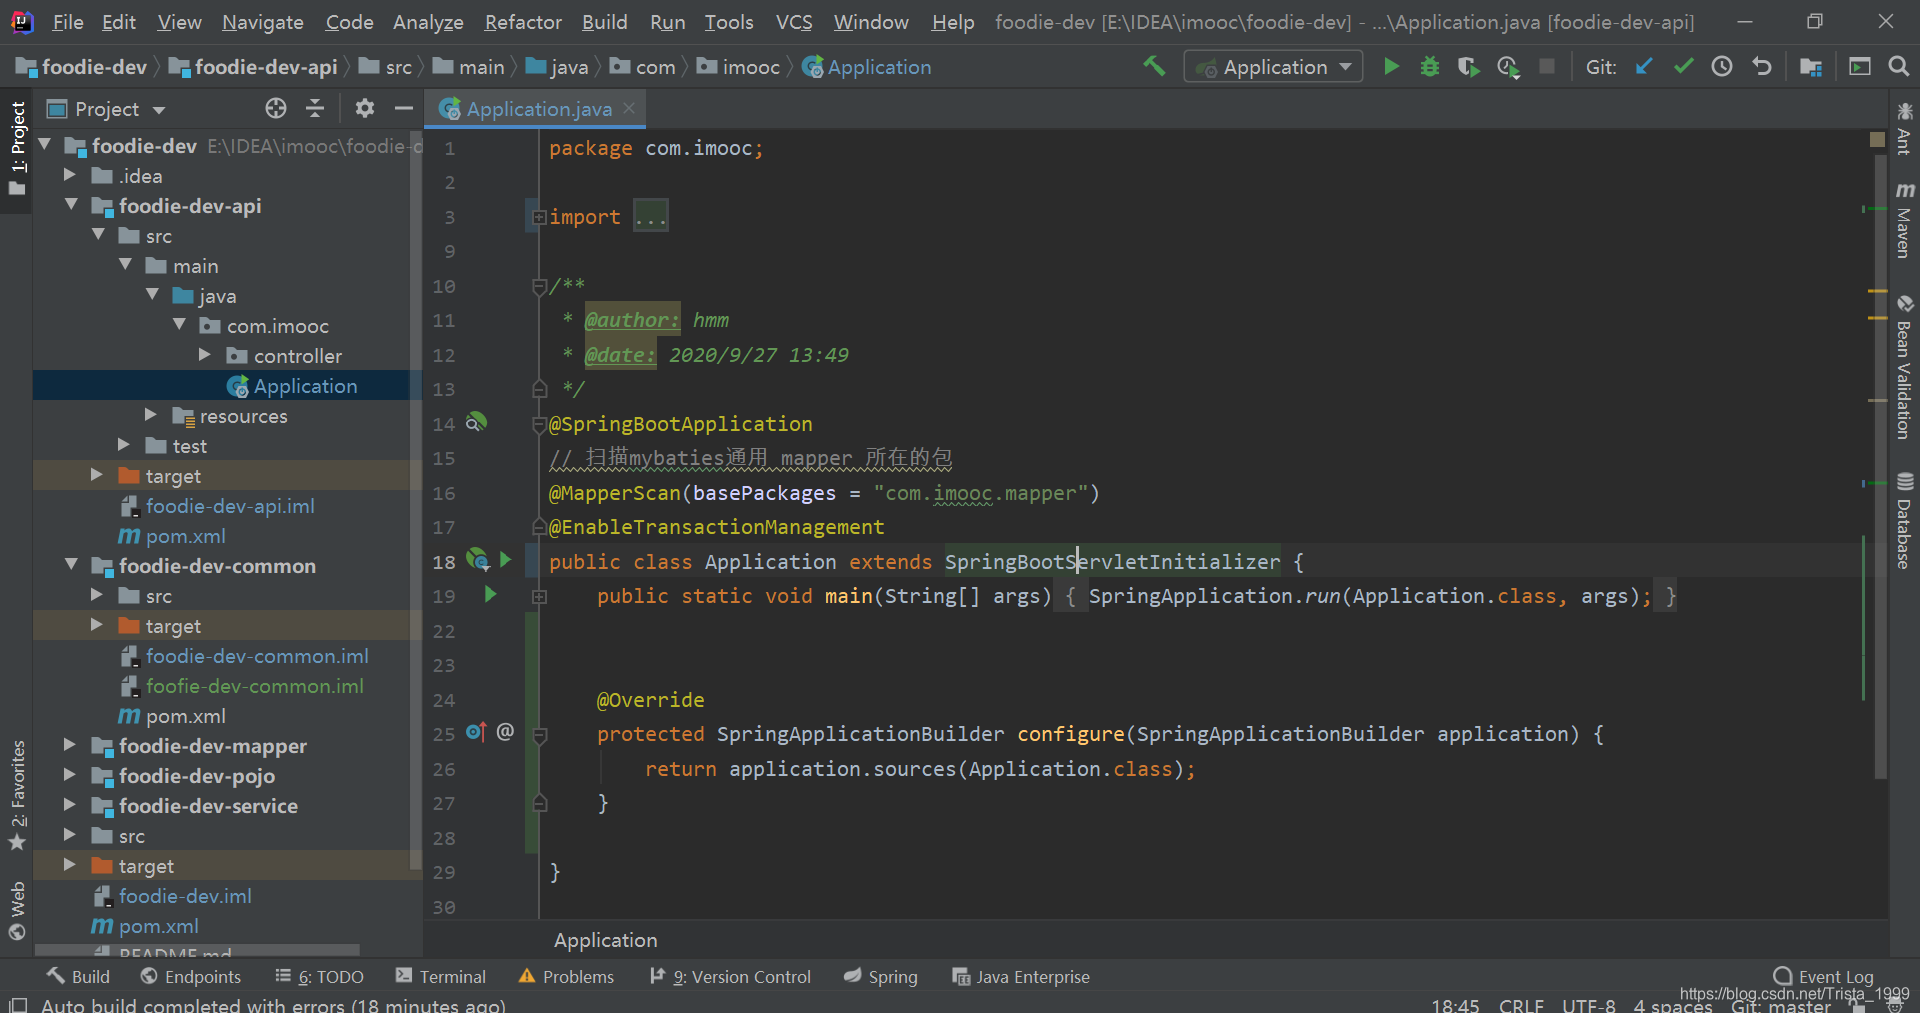Open Project panel settings gear
The height and width of the screenshot is (1013, 1920).
tap(365, 108)
